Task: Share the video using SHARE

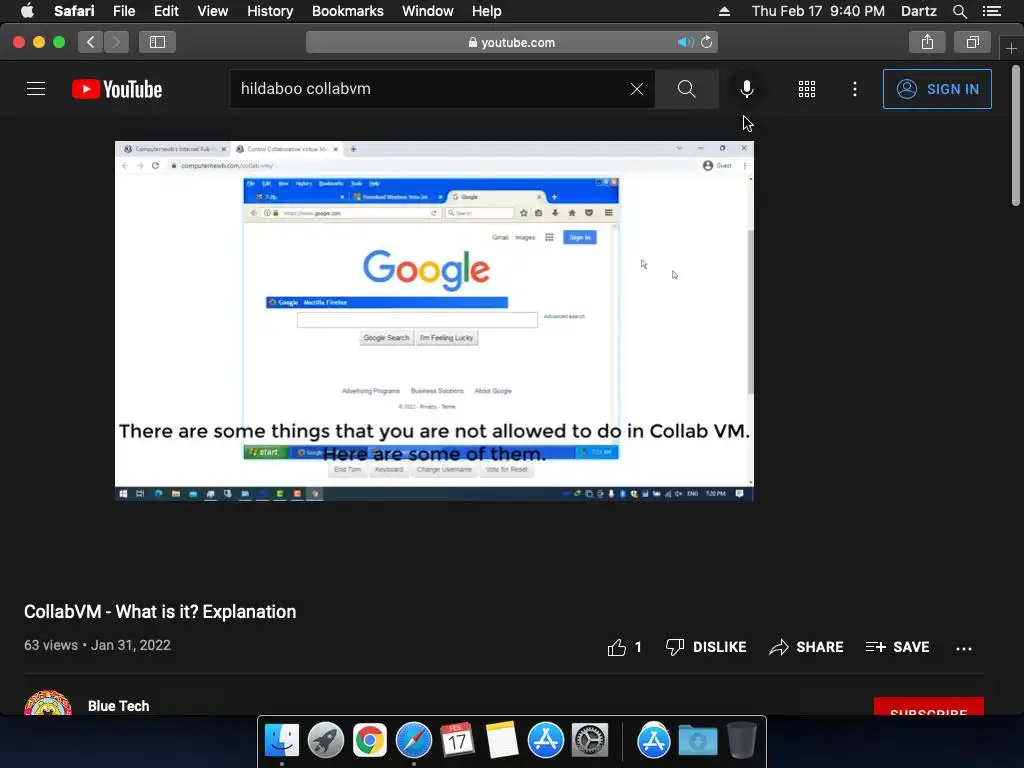Action: point(807,647)
